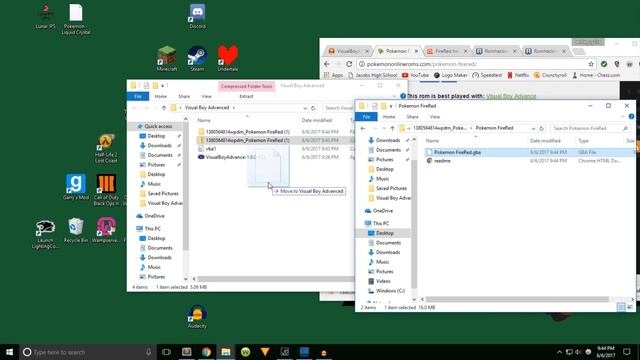
Task: Select Quick access in Visual Boy Advanced sidebar
Action: click(158, 127)
